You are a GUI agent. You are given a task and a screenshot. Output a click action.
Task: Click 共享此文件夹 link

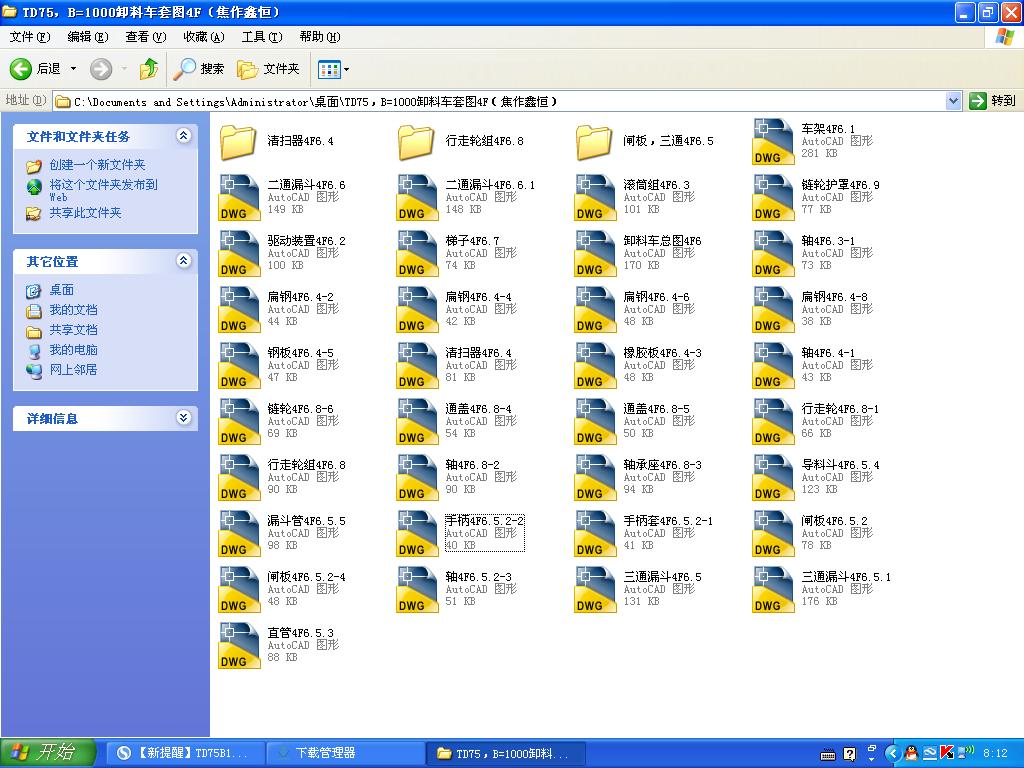click(86, 213)
